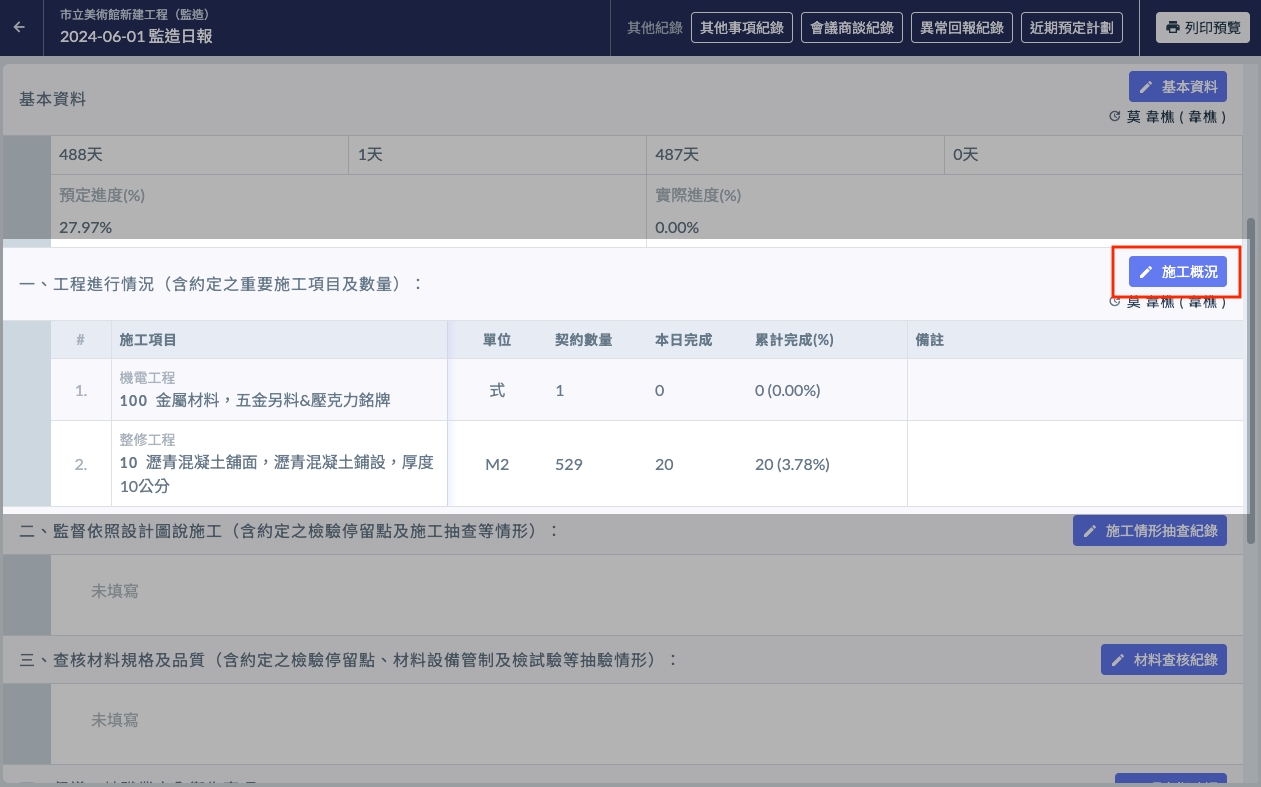Click the pencil icon on 施工概況 button

pos(1146,272)
